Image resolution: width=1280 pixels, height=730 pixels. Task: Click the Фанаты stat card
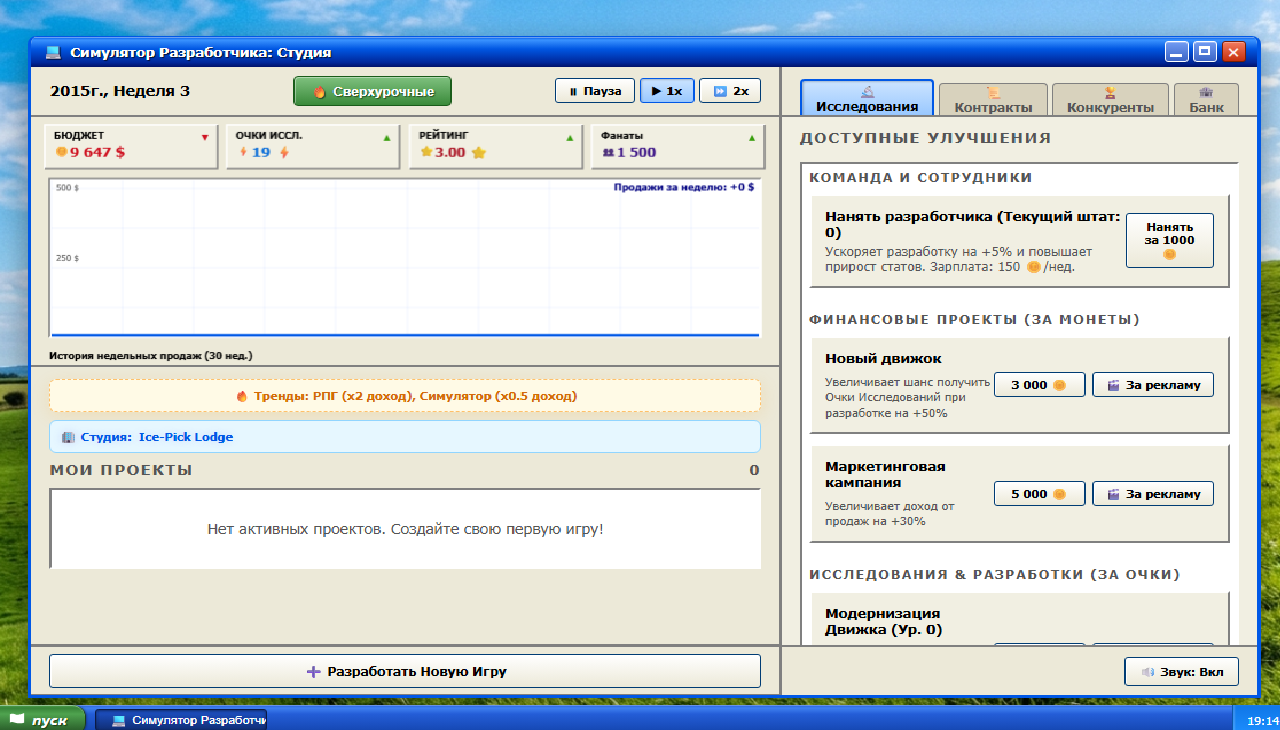click(677, 146)
